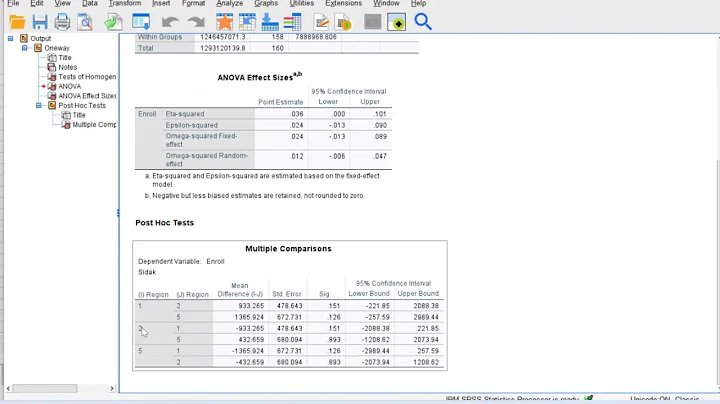This screenshot has height=404, width=720.
Task: Click the Variables list icon with colored lines
Action: point(292,22)
